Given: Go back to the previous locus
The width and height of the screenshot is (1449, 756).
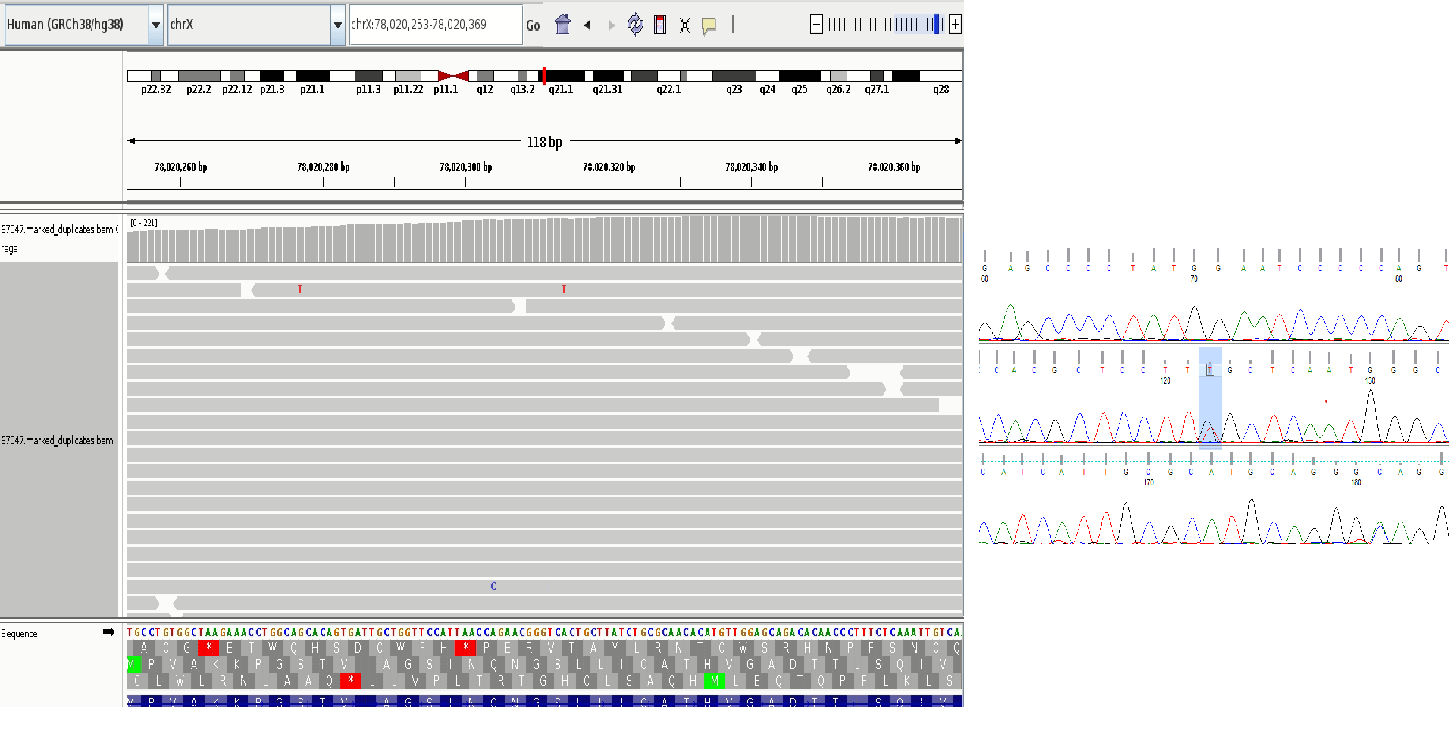Looking at the screenshot, I should click(x=587, y=25).
